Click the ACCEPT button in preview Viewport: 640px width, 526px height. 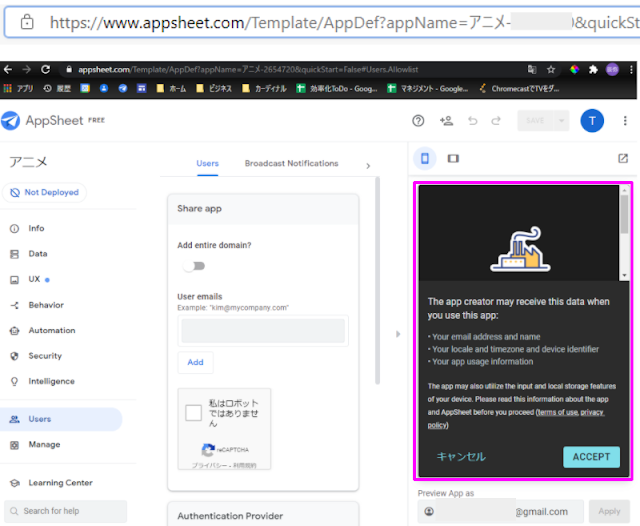[591, 457]
